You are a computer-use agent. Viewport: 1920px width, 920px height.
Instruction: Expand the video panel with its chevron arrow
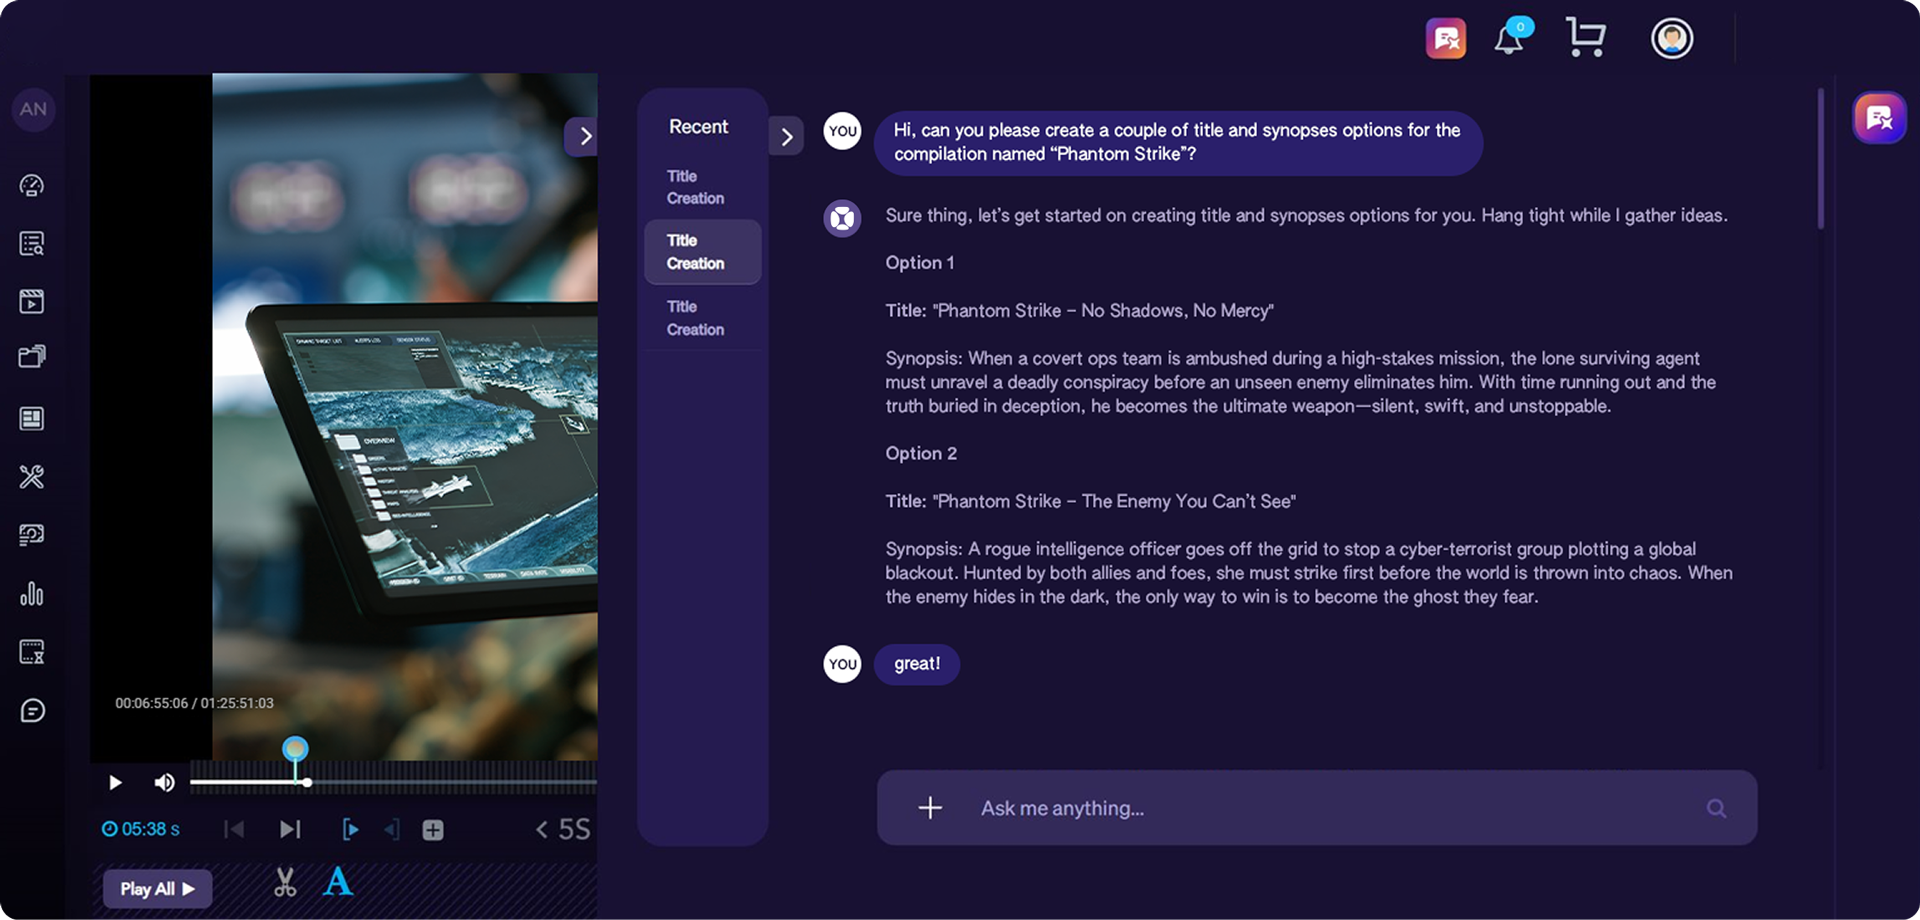click(x=583, y=136)
